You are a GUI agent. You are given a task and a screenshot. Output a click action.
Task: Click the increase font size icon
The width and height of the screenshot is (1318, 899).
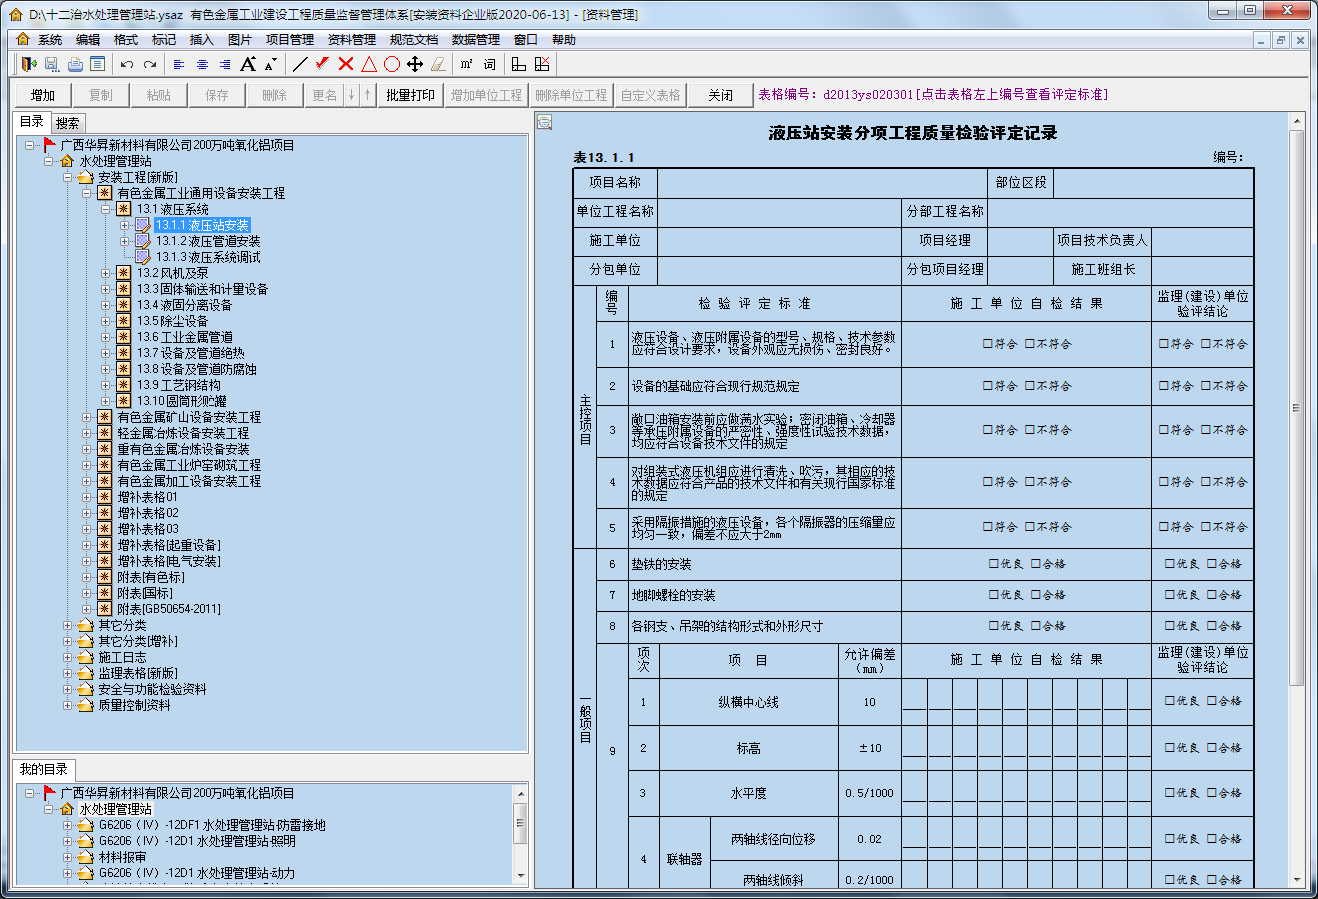pyautogui.click(x=247, y=64)
